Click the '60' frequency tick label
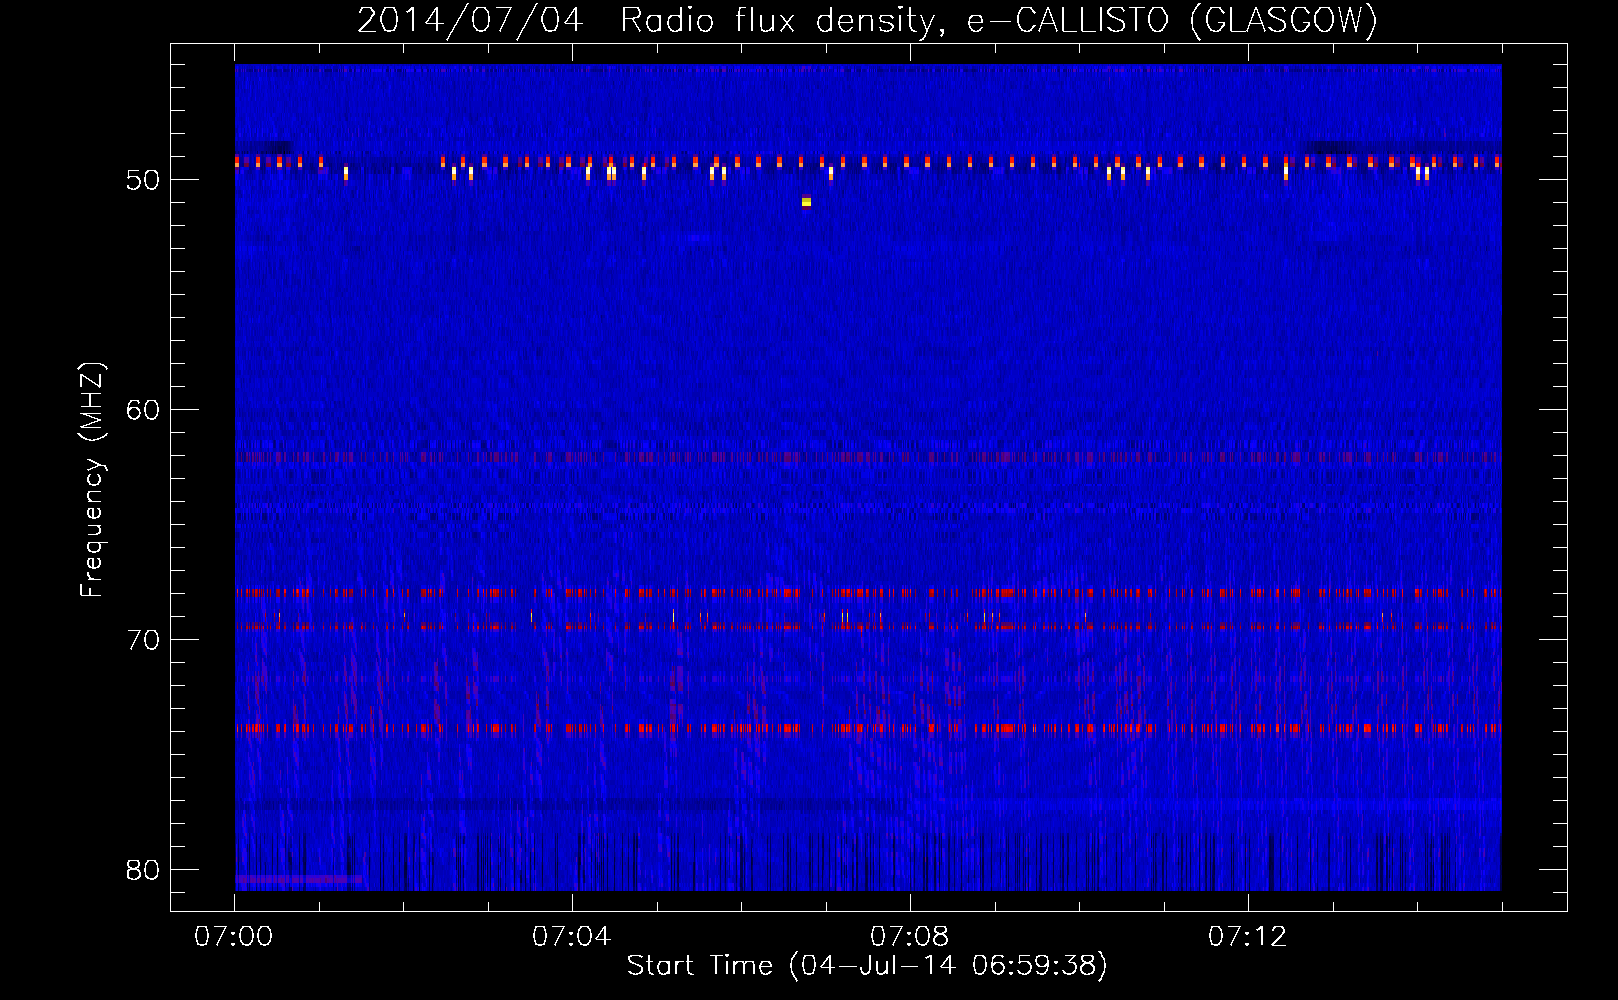 [143, 410]
